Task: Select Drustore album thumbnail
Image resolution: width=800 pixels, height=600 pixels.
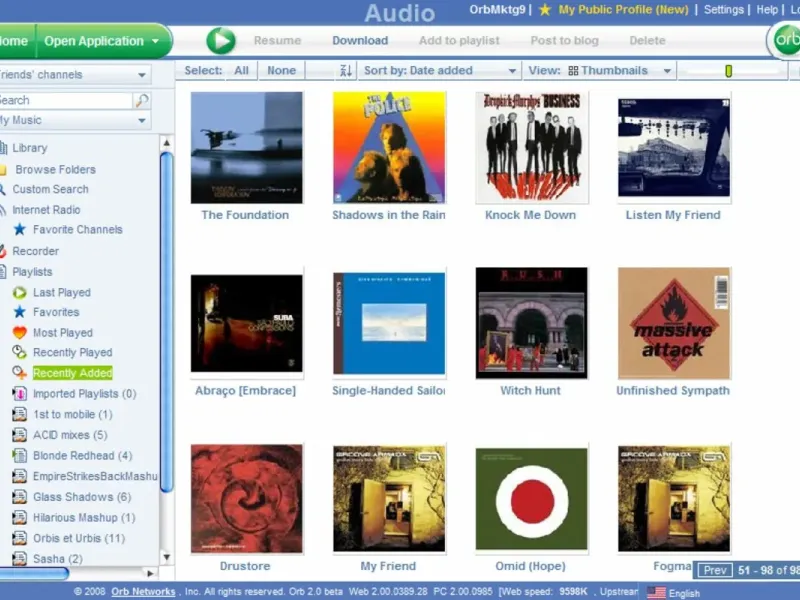Action: tap(246, 499)
